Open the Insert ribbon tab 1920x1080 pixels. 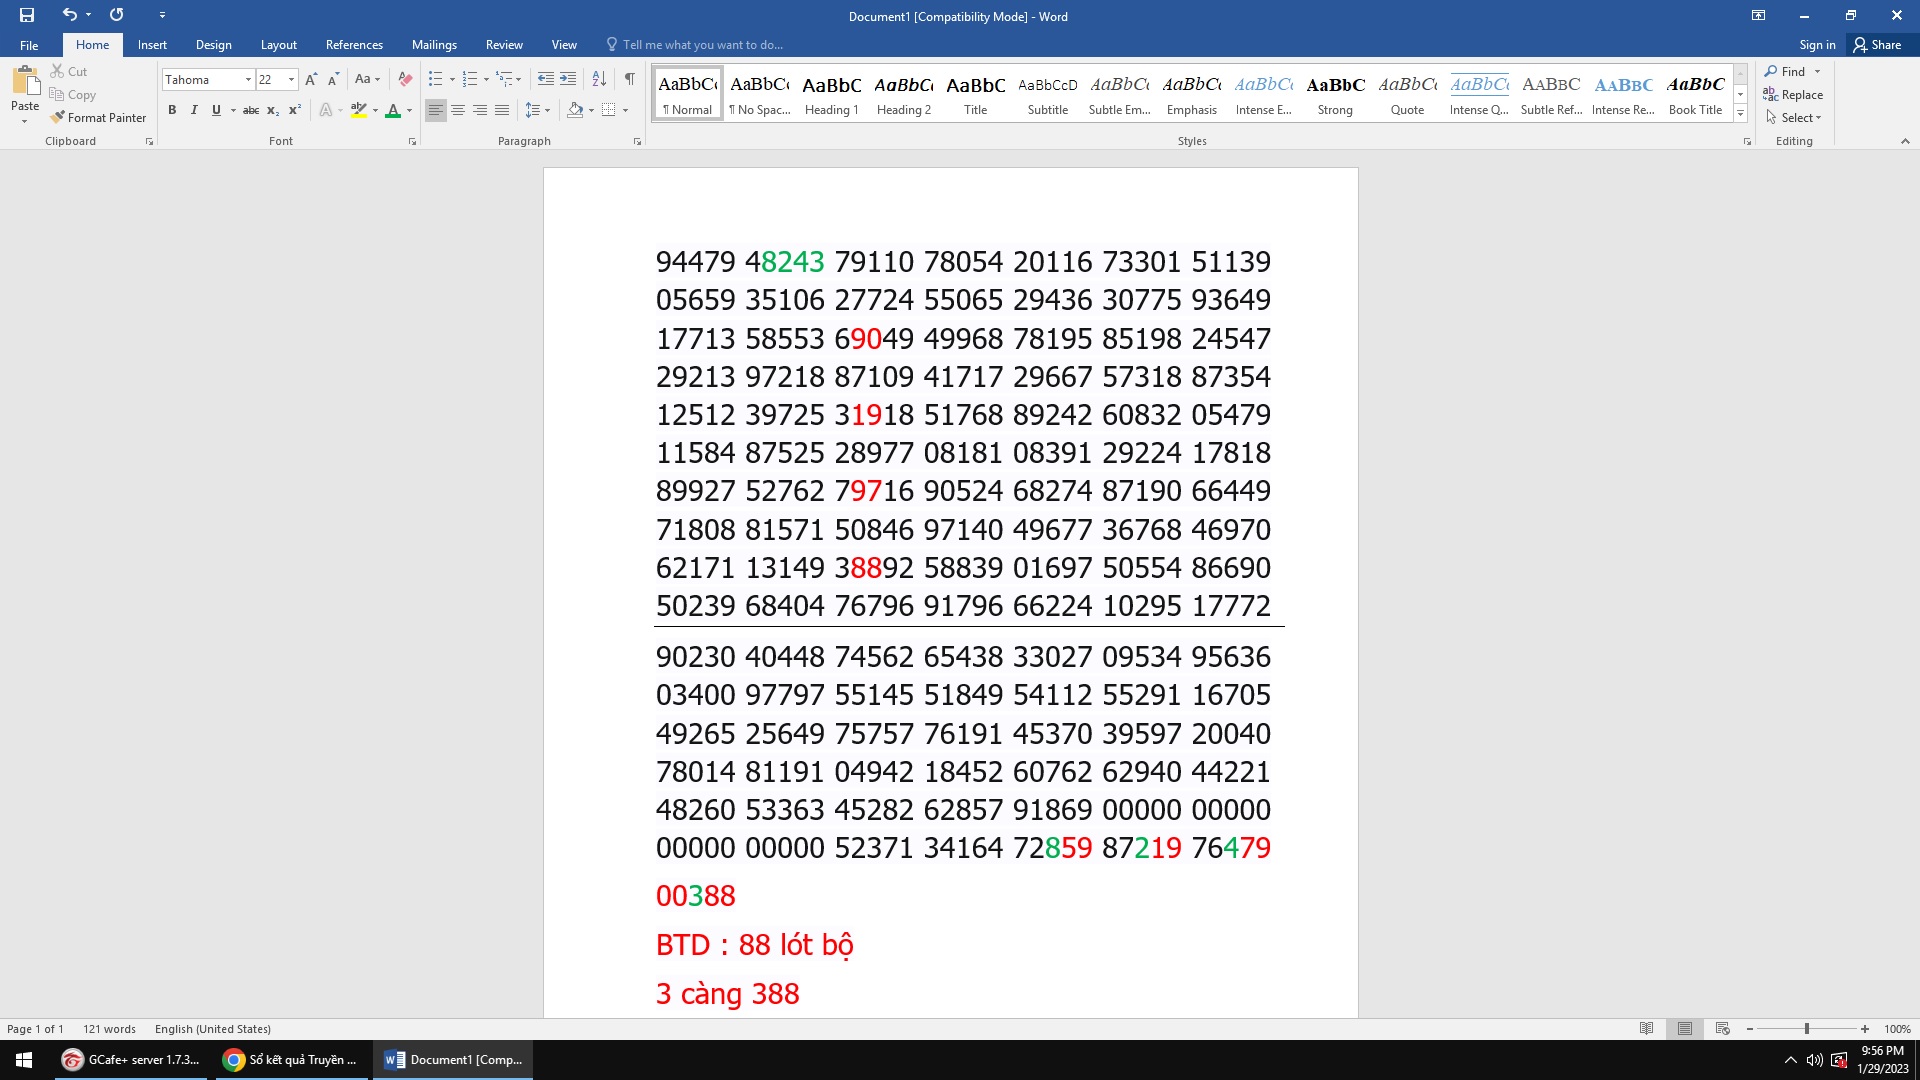click(152, 45)
